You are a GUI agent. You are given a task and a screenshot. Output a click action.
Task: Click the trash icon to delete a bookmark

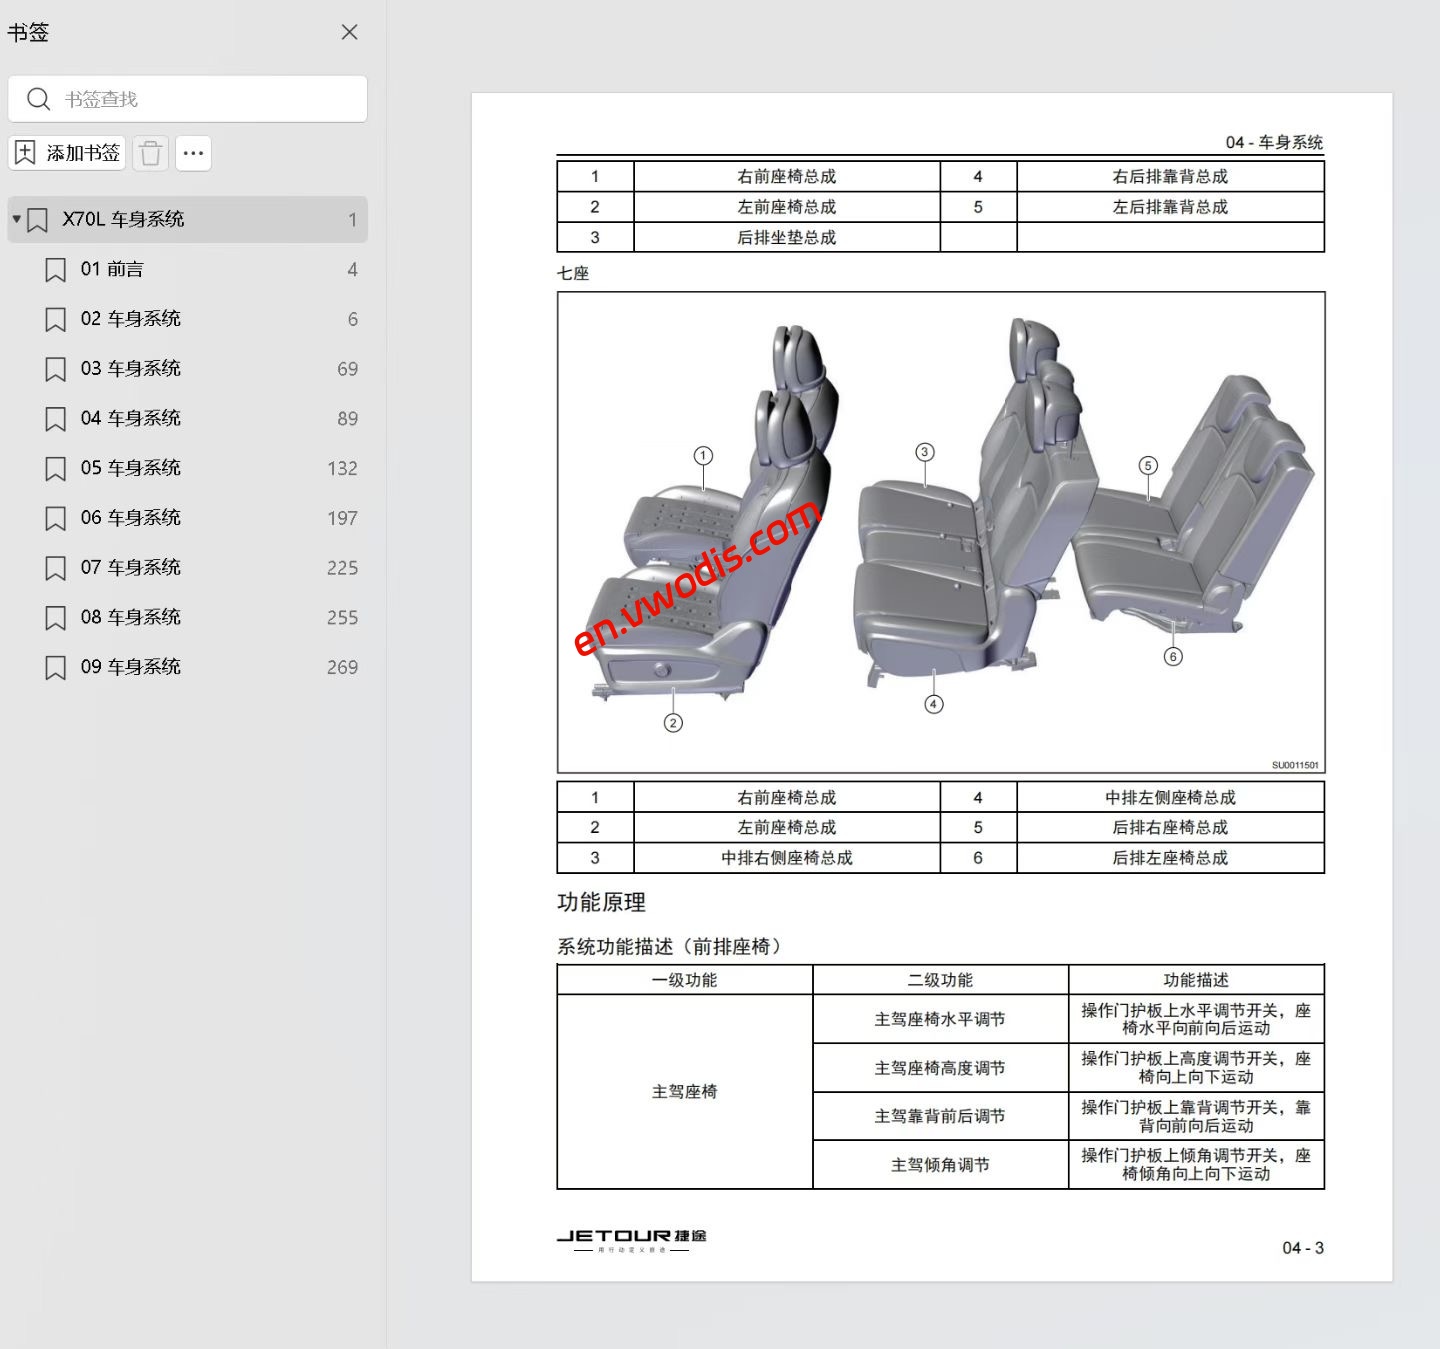[x=150, y=152]
